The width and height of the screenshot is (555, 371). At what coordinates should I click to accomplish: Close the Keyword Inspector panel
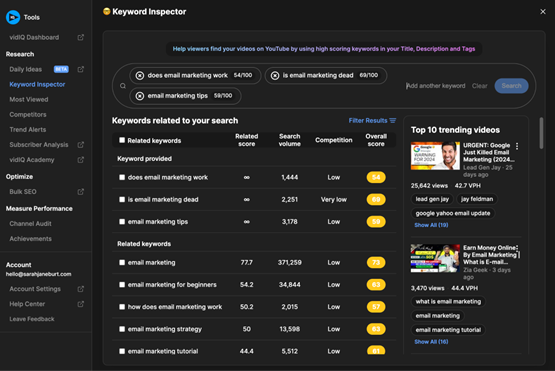coord(543,12)
